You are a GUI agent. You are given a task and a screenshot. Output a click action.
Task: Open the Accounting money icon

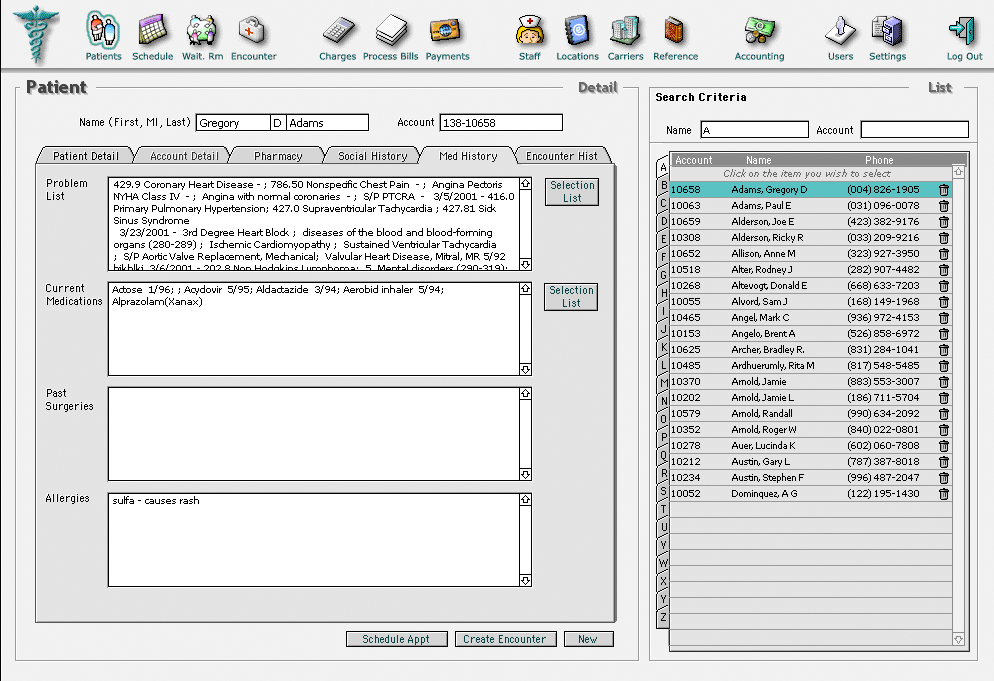click(759, 30)
